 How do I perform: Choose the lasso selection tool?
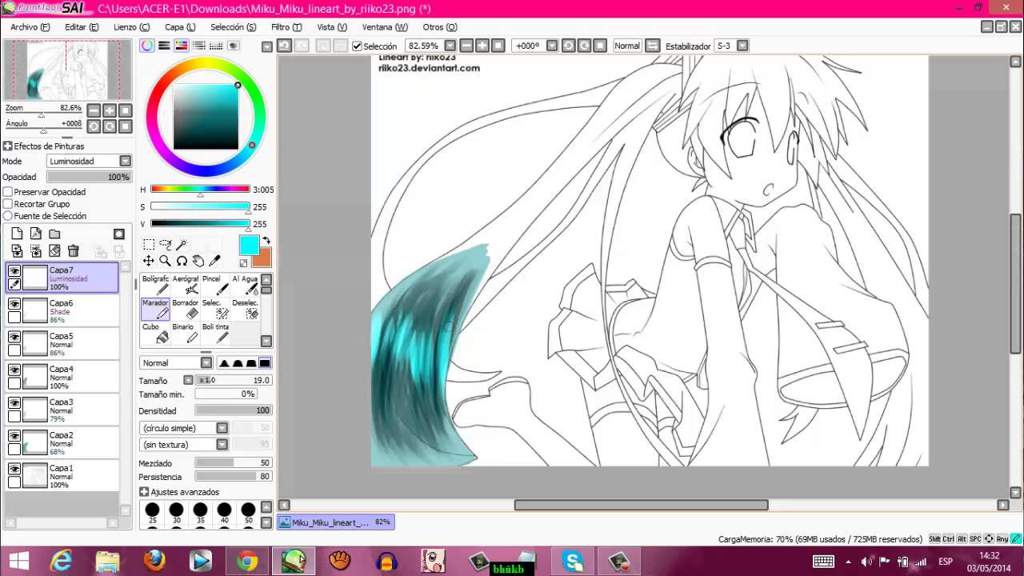(x=165, y=244)
